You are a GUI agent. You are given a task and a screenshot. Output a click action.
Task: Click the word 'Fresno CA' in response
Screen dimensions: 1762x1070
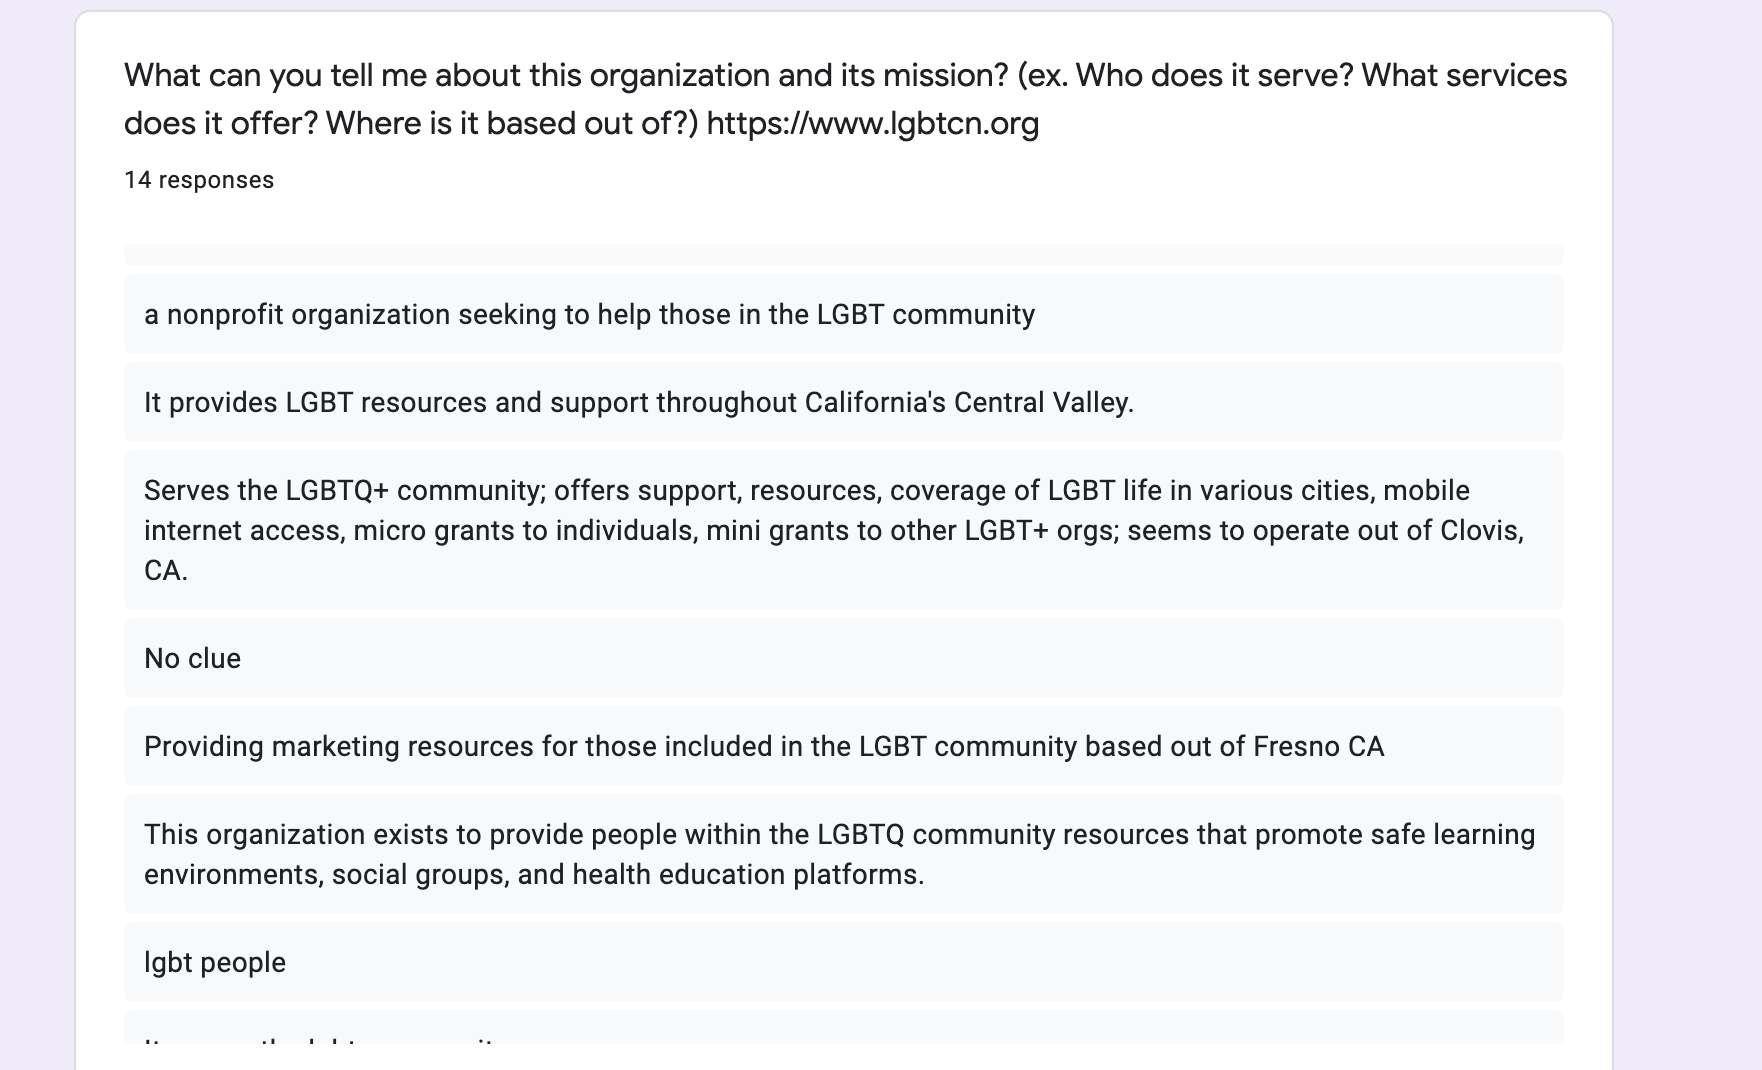1318,746
